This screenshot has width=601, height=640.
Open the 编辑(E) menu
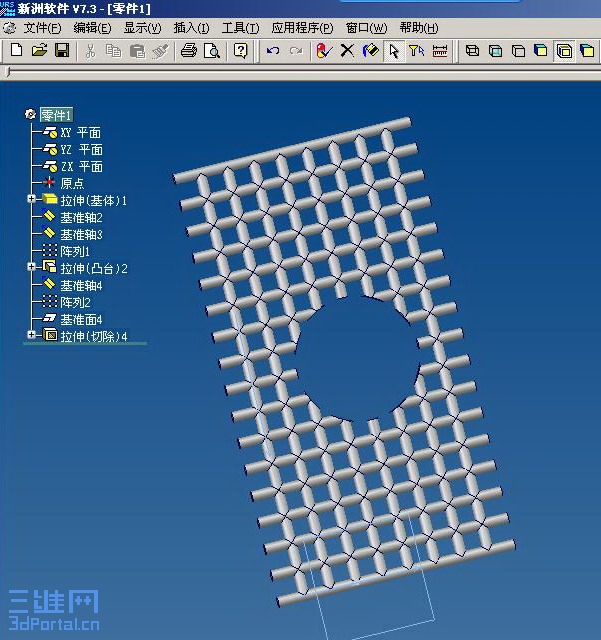[x=92, y=28]
